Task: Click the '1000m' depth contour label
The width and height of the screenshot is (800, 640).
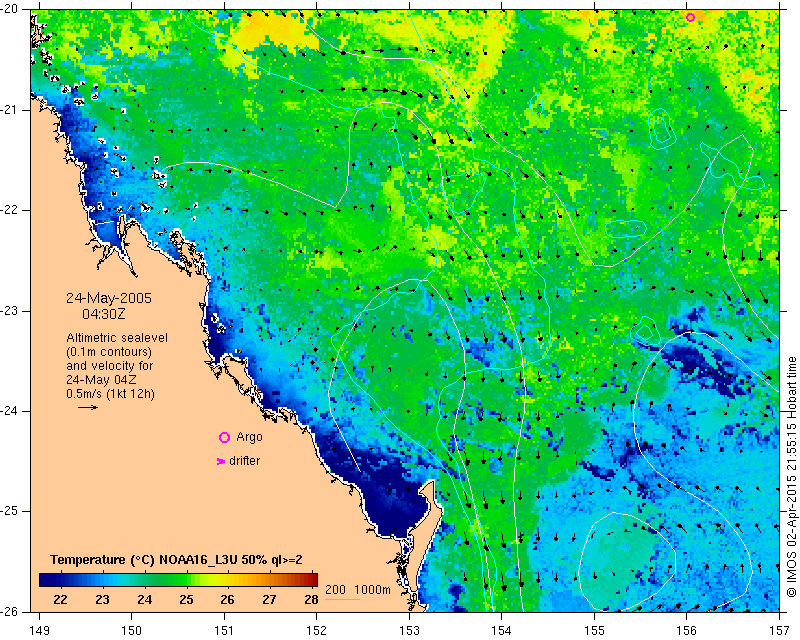Action: (372, 589)
